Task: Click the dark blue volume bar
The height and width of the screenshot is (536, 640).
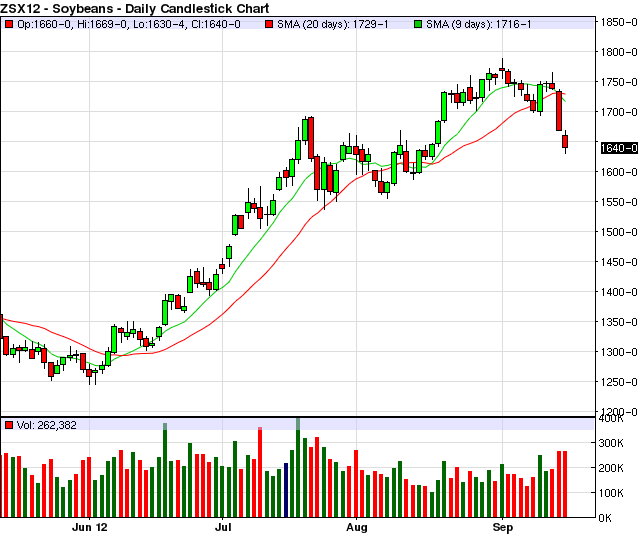Action: 286,490
